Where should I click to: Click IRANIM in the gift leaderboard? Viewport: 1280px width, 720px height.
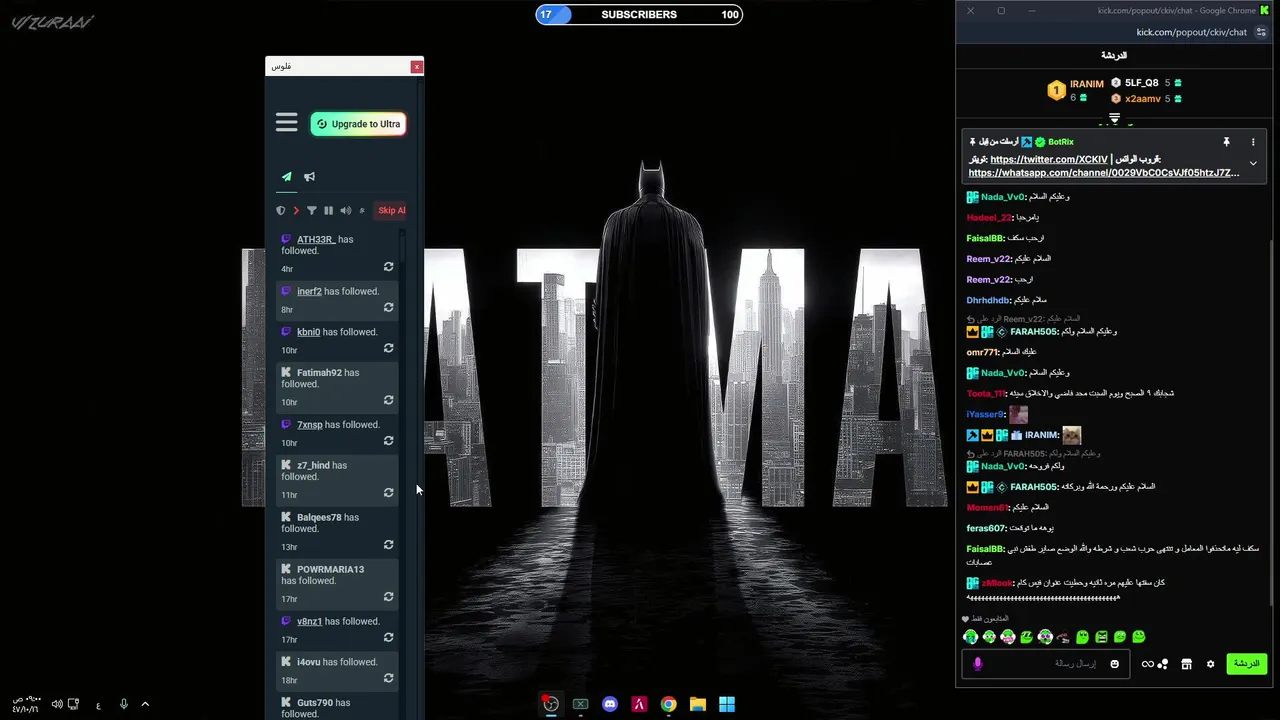pyautogui.click(x=1087, y=84)
